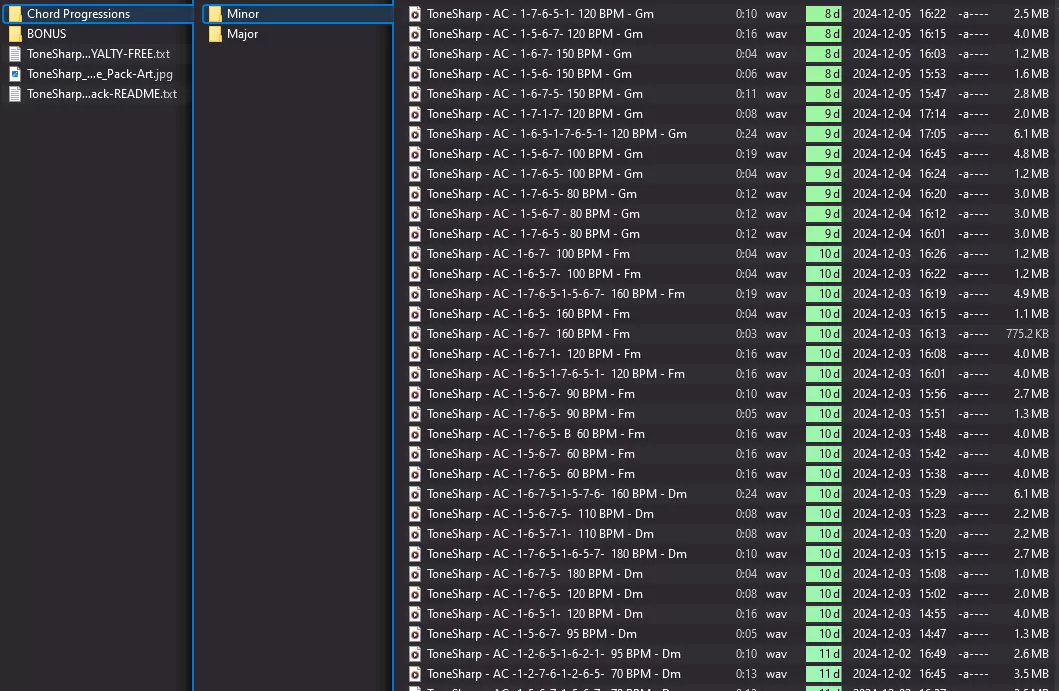Click the audio icon of 1-7-6-5- 90 BPM Fm

pos(415,414)
